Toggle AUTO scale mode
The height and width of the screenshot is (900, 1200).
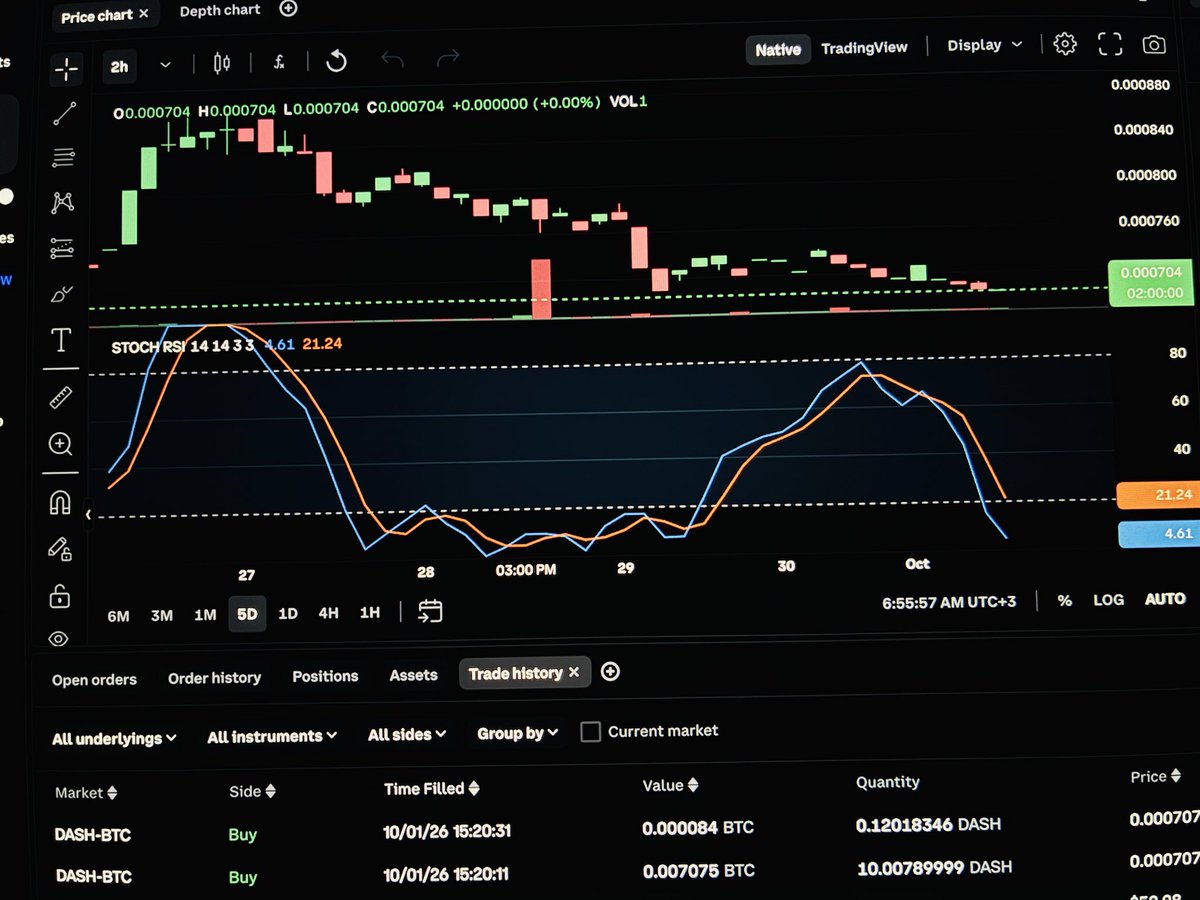[1165, 599]
